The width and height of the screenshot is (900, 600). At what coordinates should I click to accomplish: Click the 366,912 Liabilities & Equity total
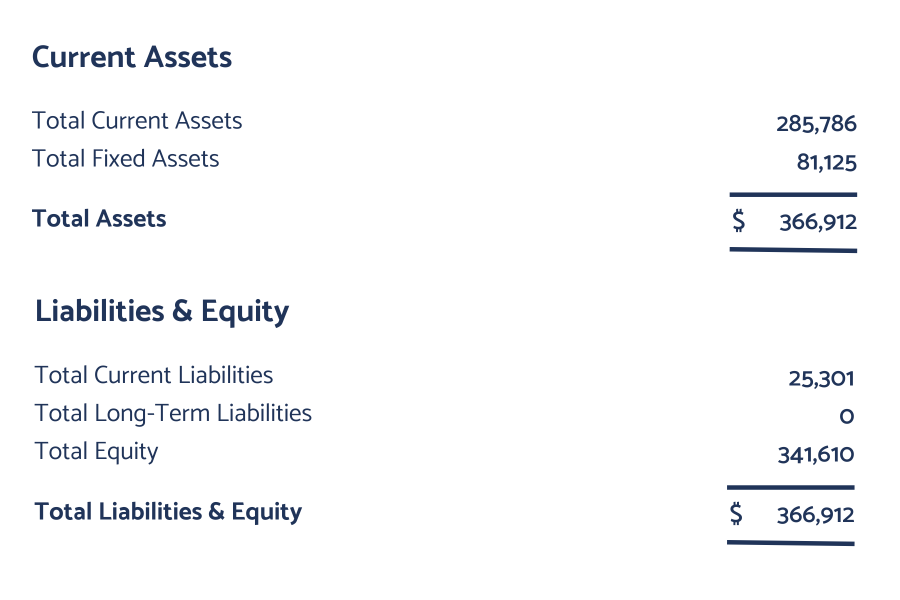pos(816,515)
